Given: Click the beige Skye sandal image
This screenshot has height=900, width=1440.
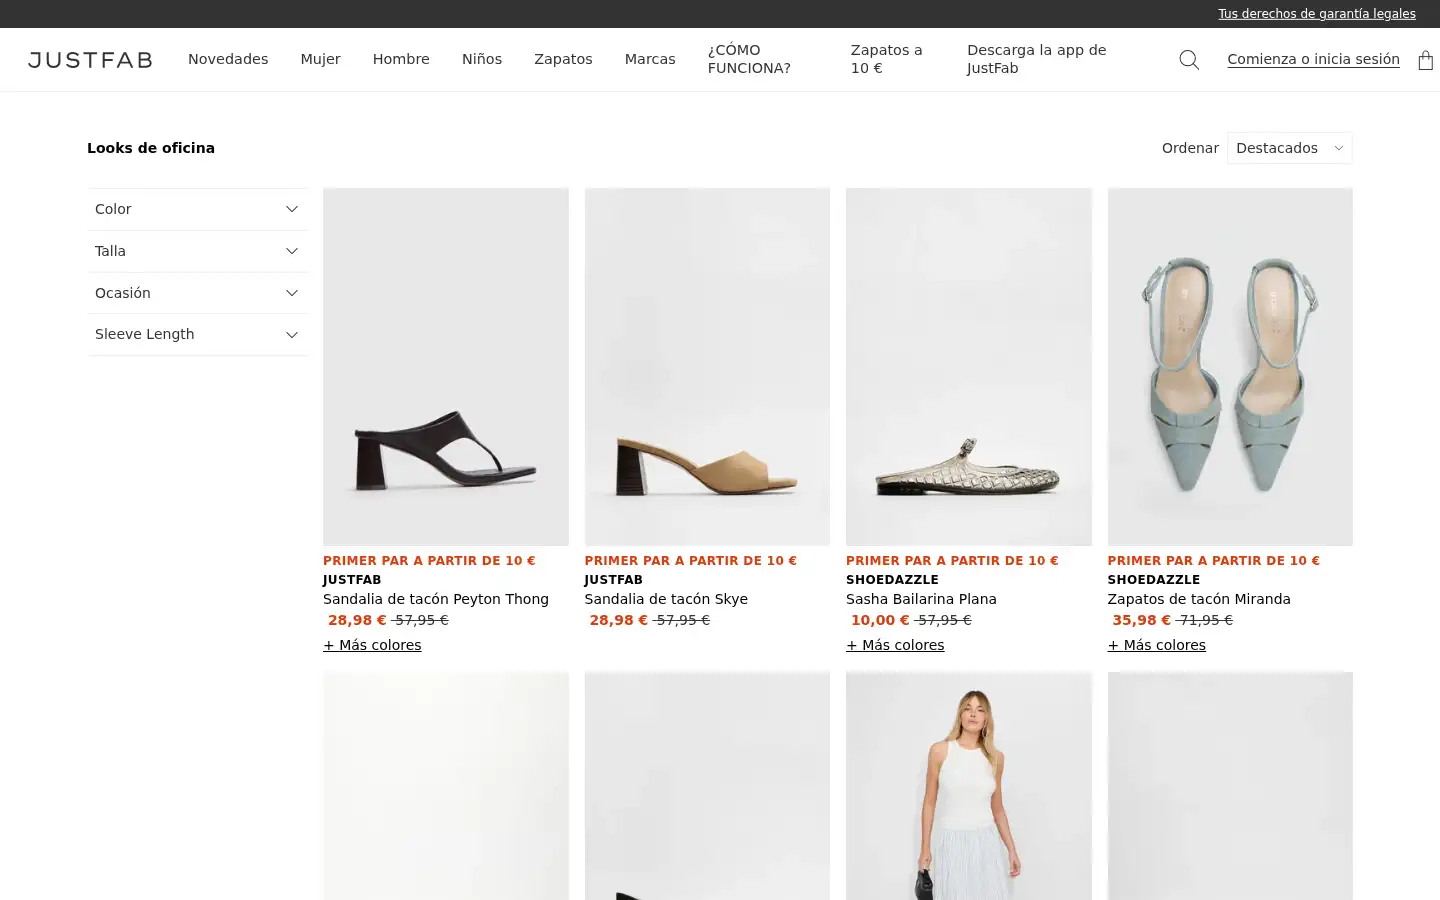Looking at the screenshot, I should (707, 367).
